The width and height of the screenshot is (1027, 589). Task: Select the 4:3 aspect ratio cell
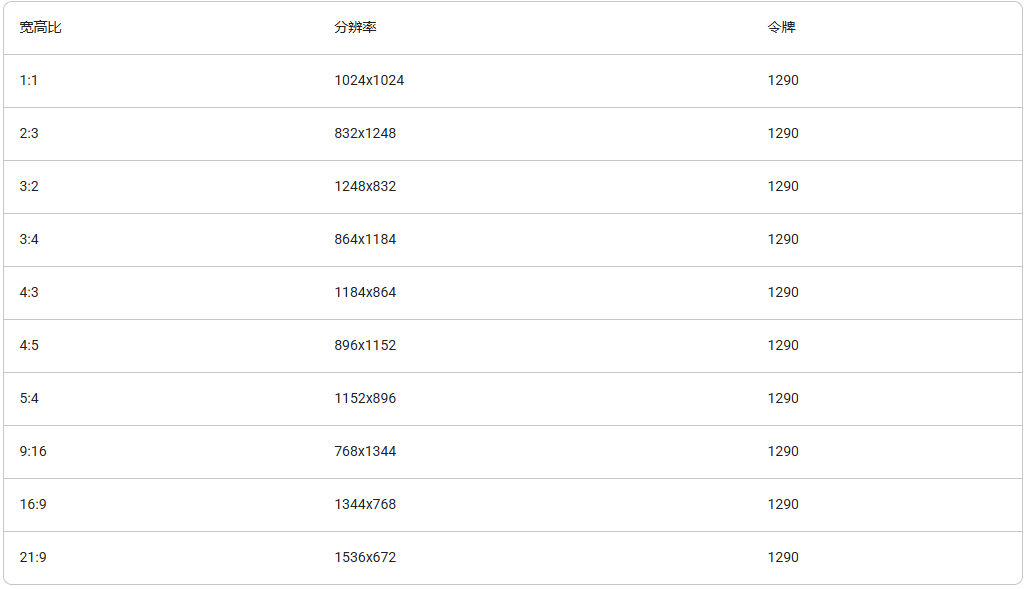(x=29, y=292)
